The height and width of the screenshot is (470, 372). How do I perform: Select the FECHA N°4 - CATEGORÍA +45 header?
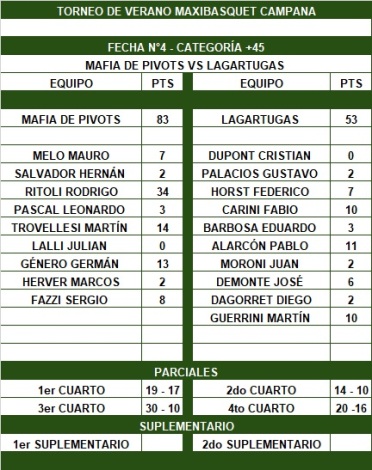click(186, 47)
